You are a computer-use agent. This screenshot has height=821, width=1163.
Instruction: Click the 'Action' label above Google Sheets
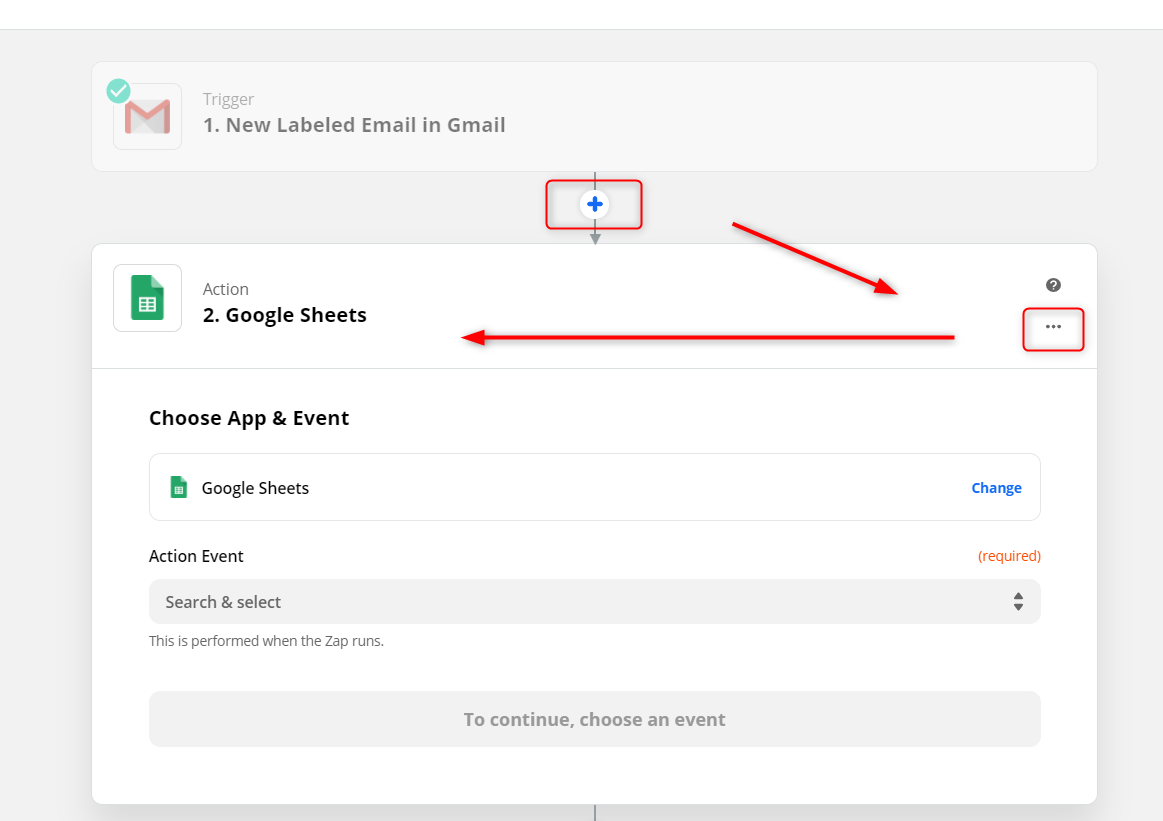225,289
